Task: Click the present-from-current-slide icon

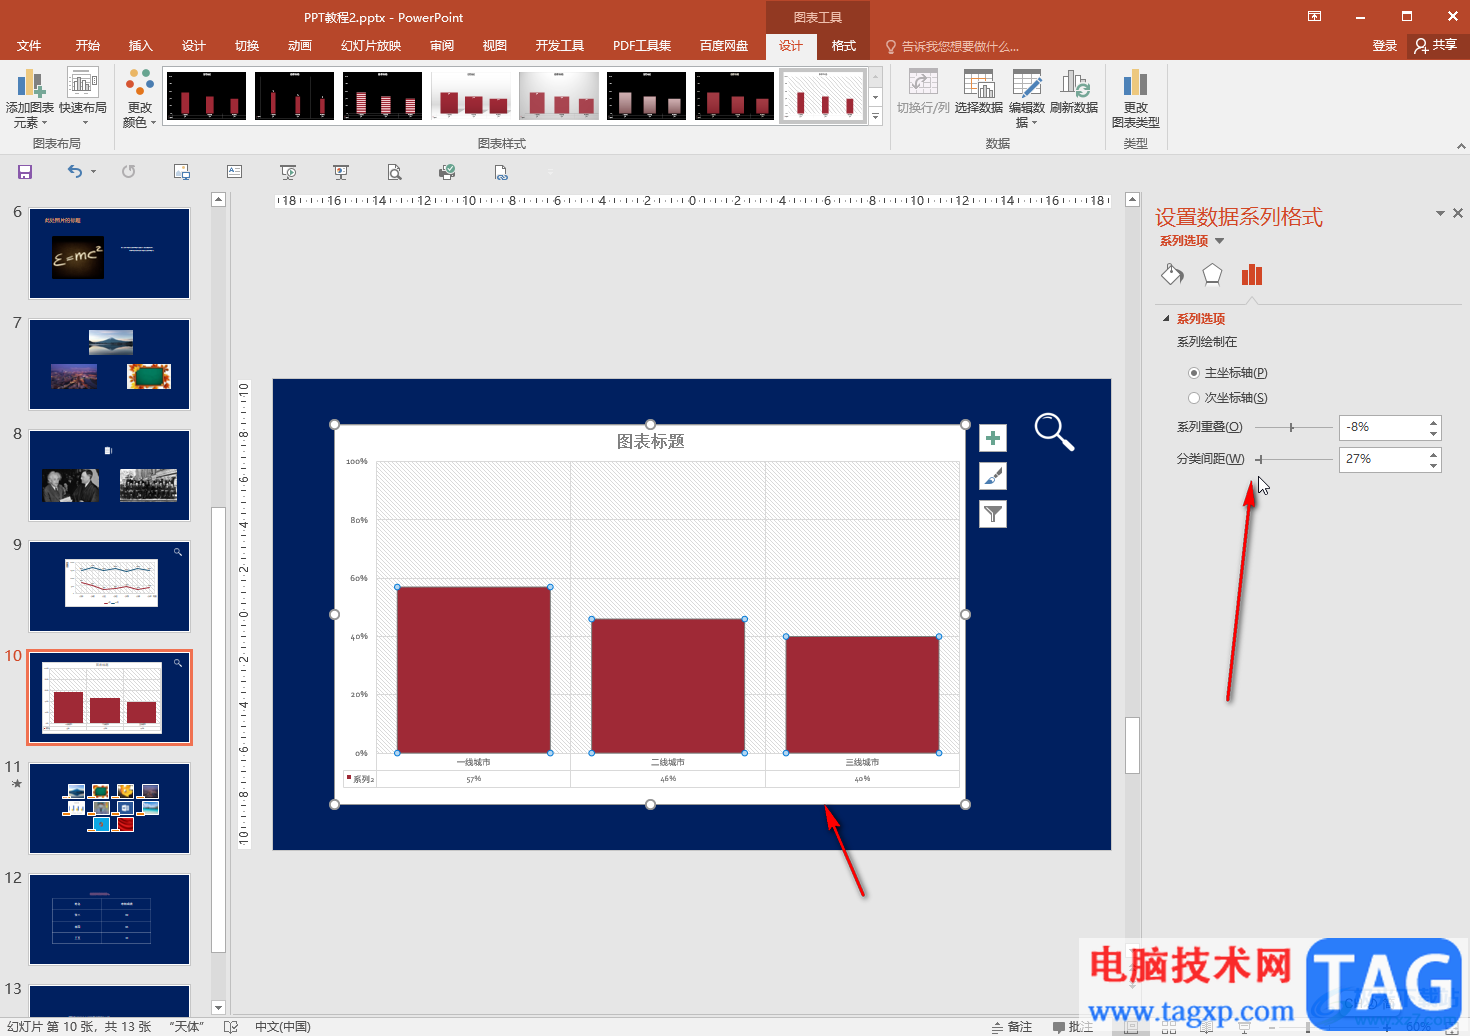Action: click(x=341, y=172)
